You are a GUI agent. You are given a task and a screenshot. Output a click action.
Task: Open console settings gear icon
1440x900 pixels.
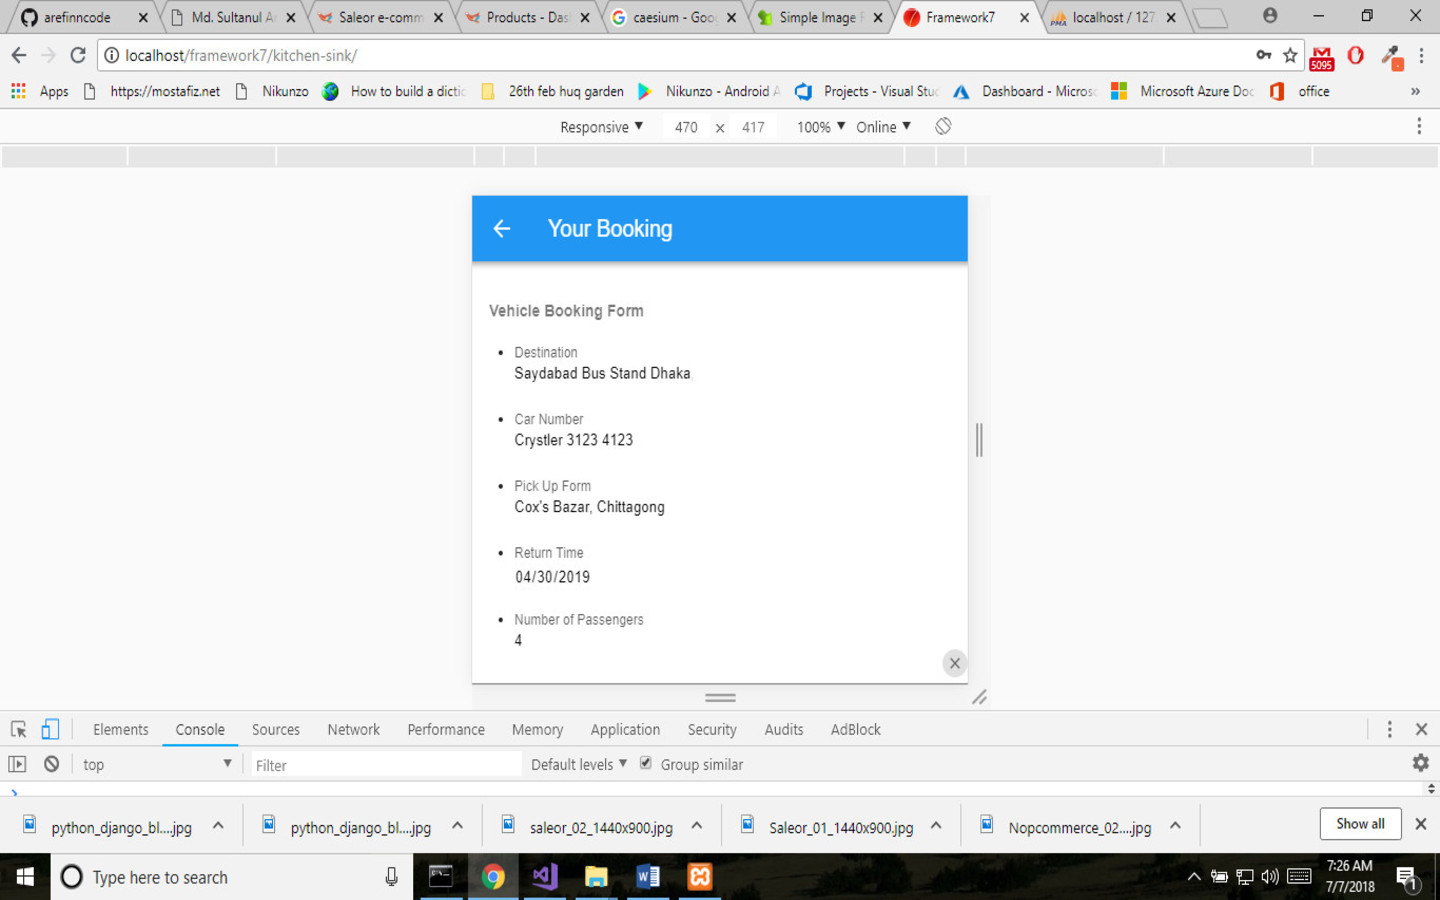(x=1420, y=763)
